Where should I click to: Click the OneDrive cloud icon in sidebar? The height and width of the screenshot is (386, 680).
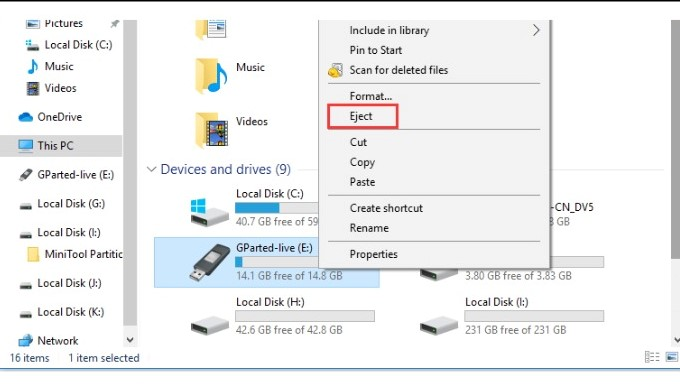(x=26, y=117)
